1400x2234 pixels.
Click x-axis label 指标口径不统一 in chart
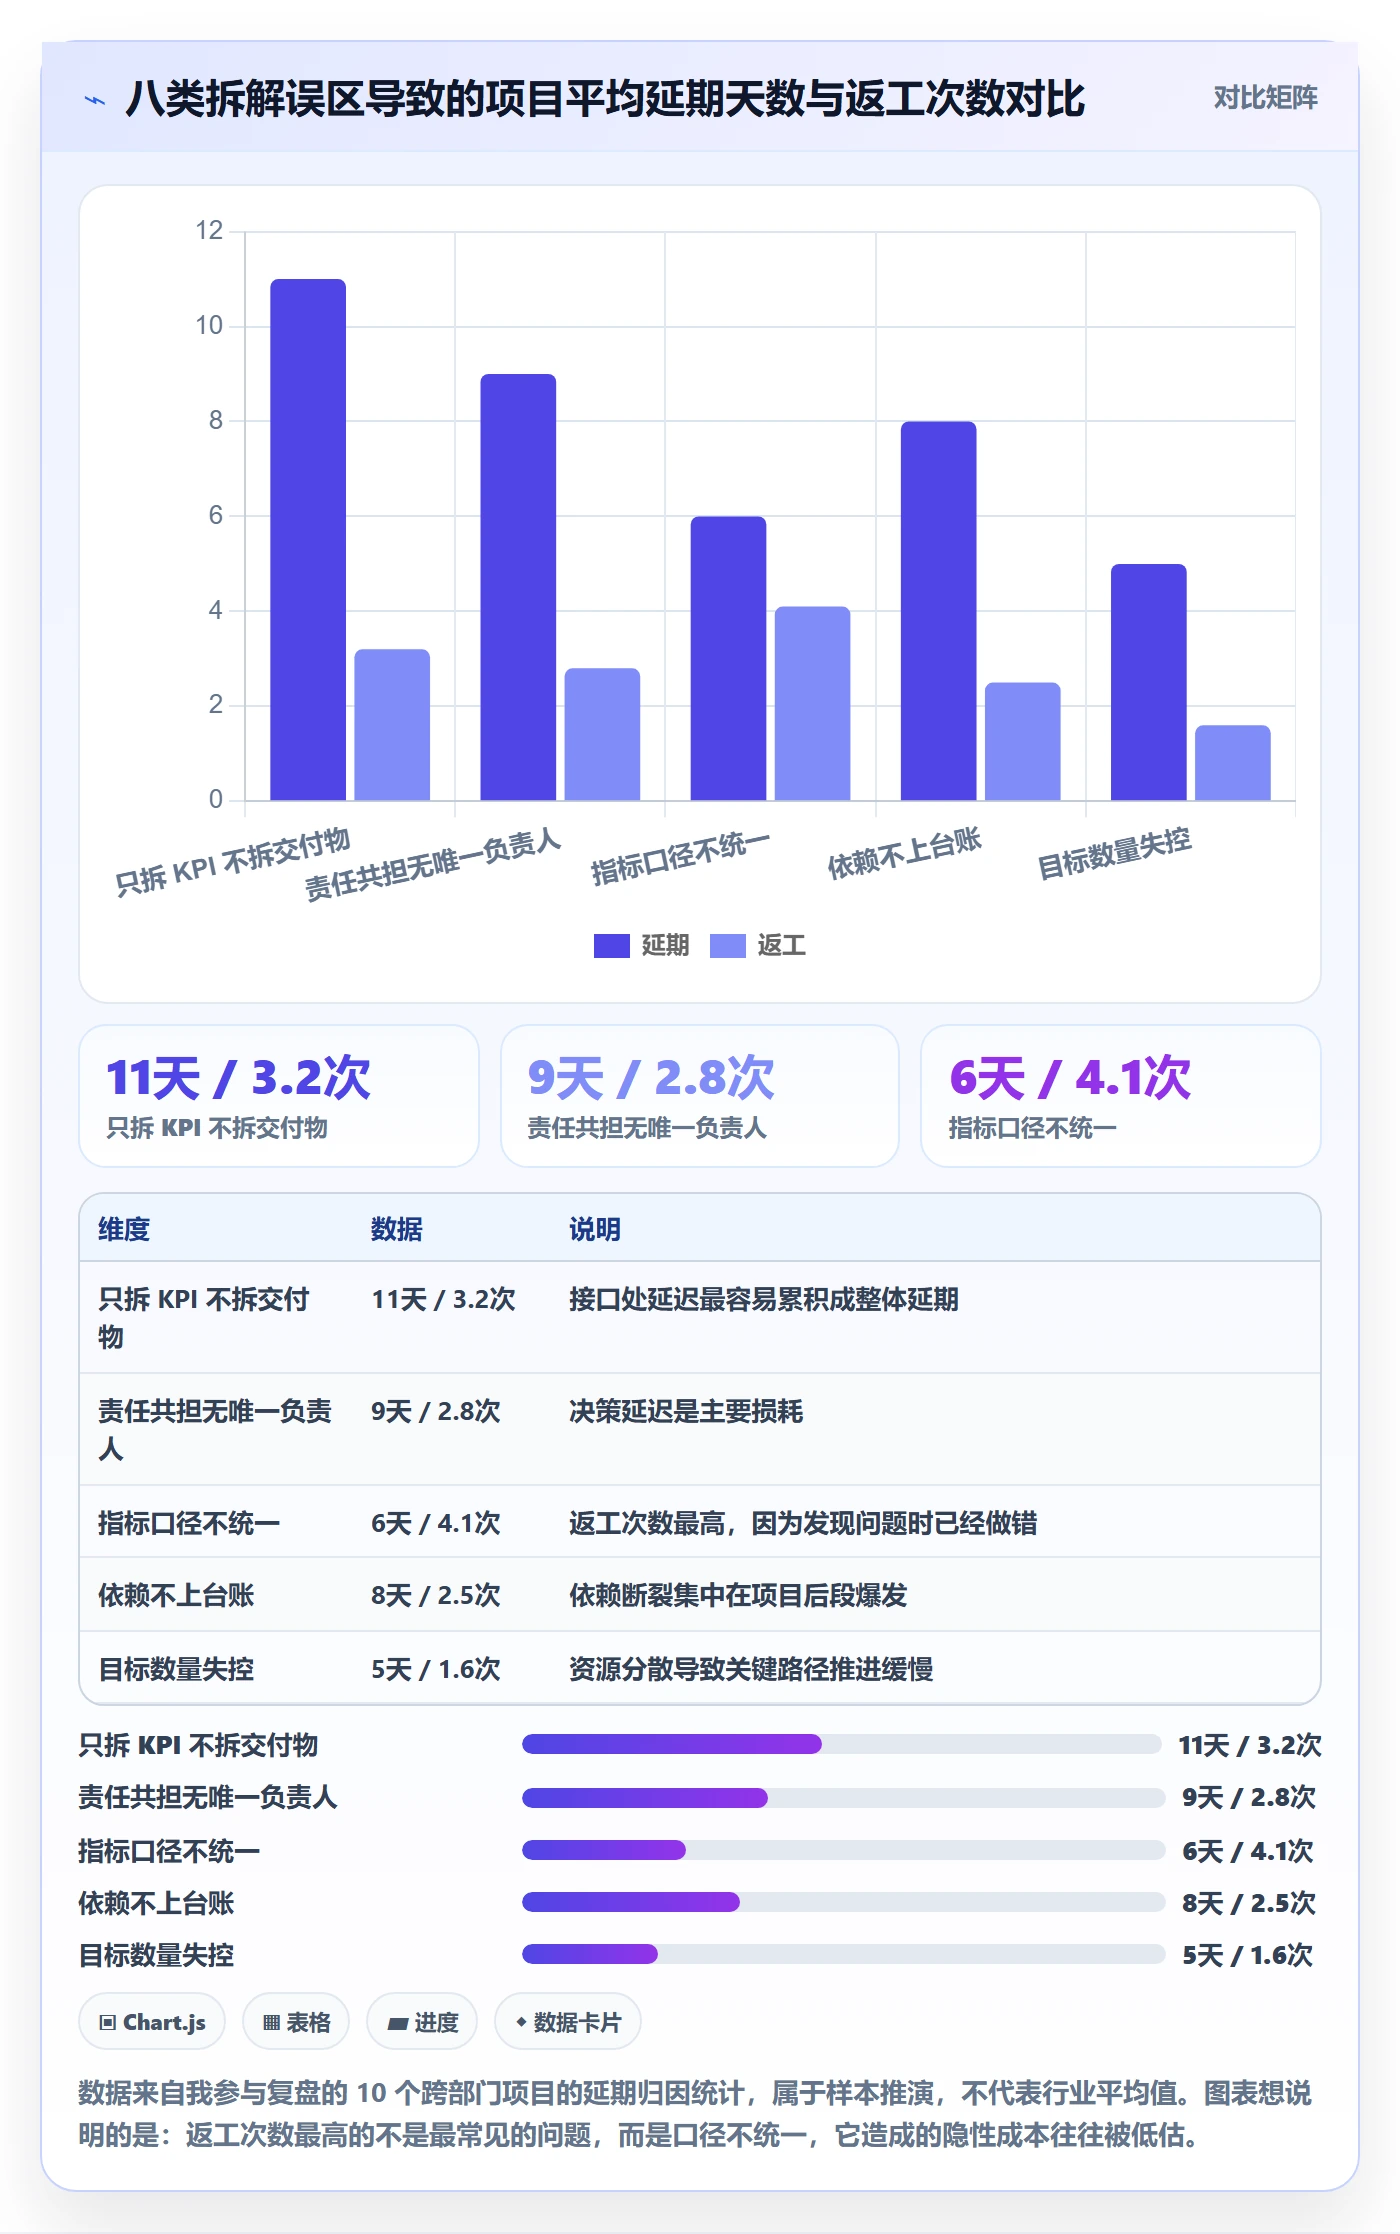(x=680, y=858)
